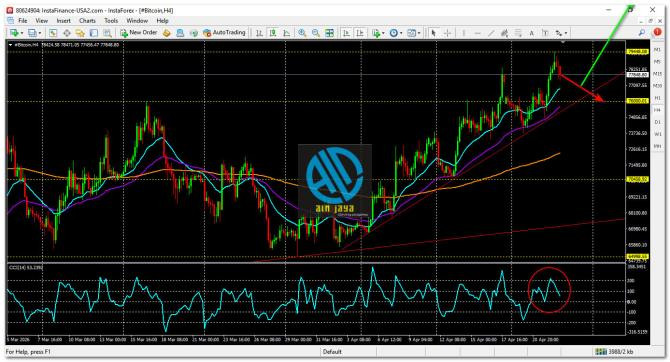Switch to H4 timeframe
The width and height of the screenshot is (670, 362).
click(x=657, y=110)
